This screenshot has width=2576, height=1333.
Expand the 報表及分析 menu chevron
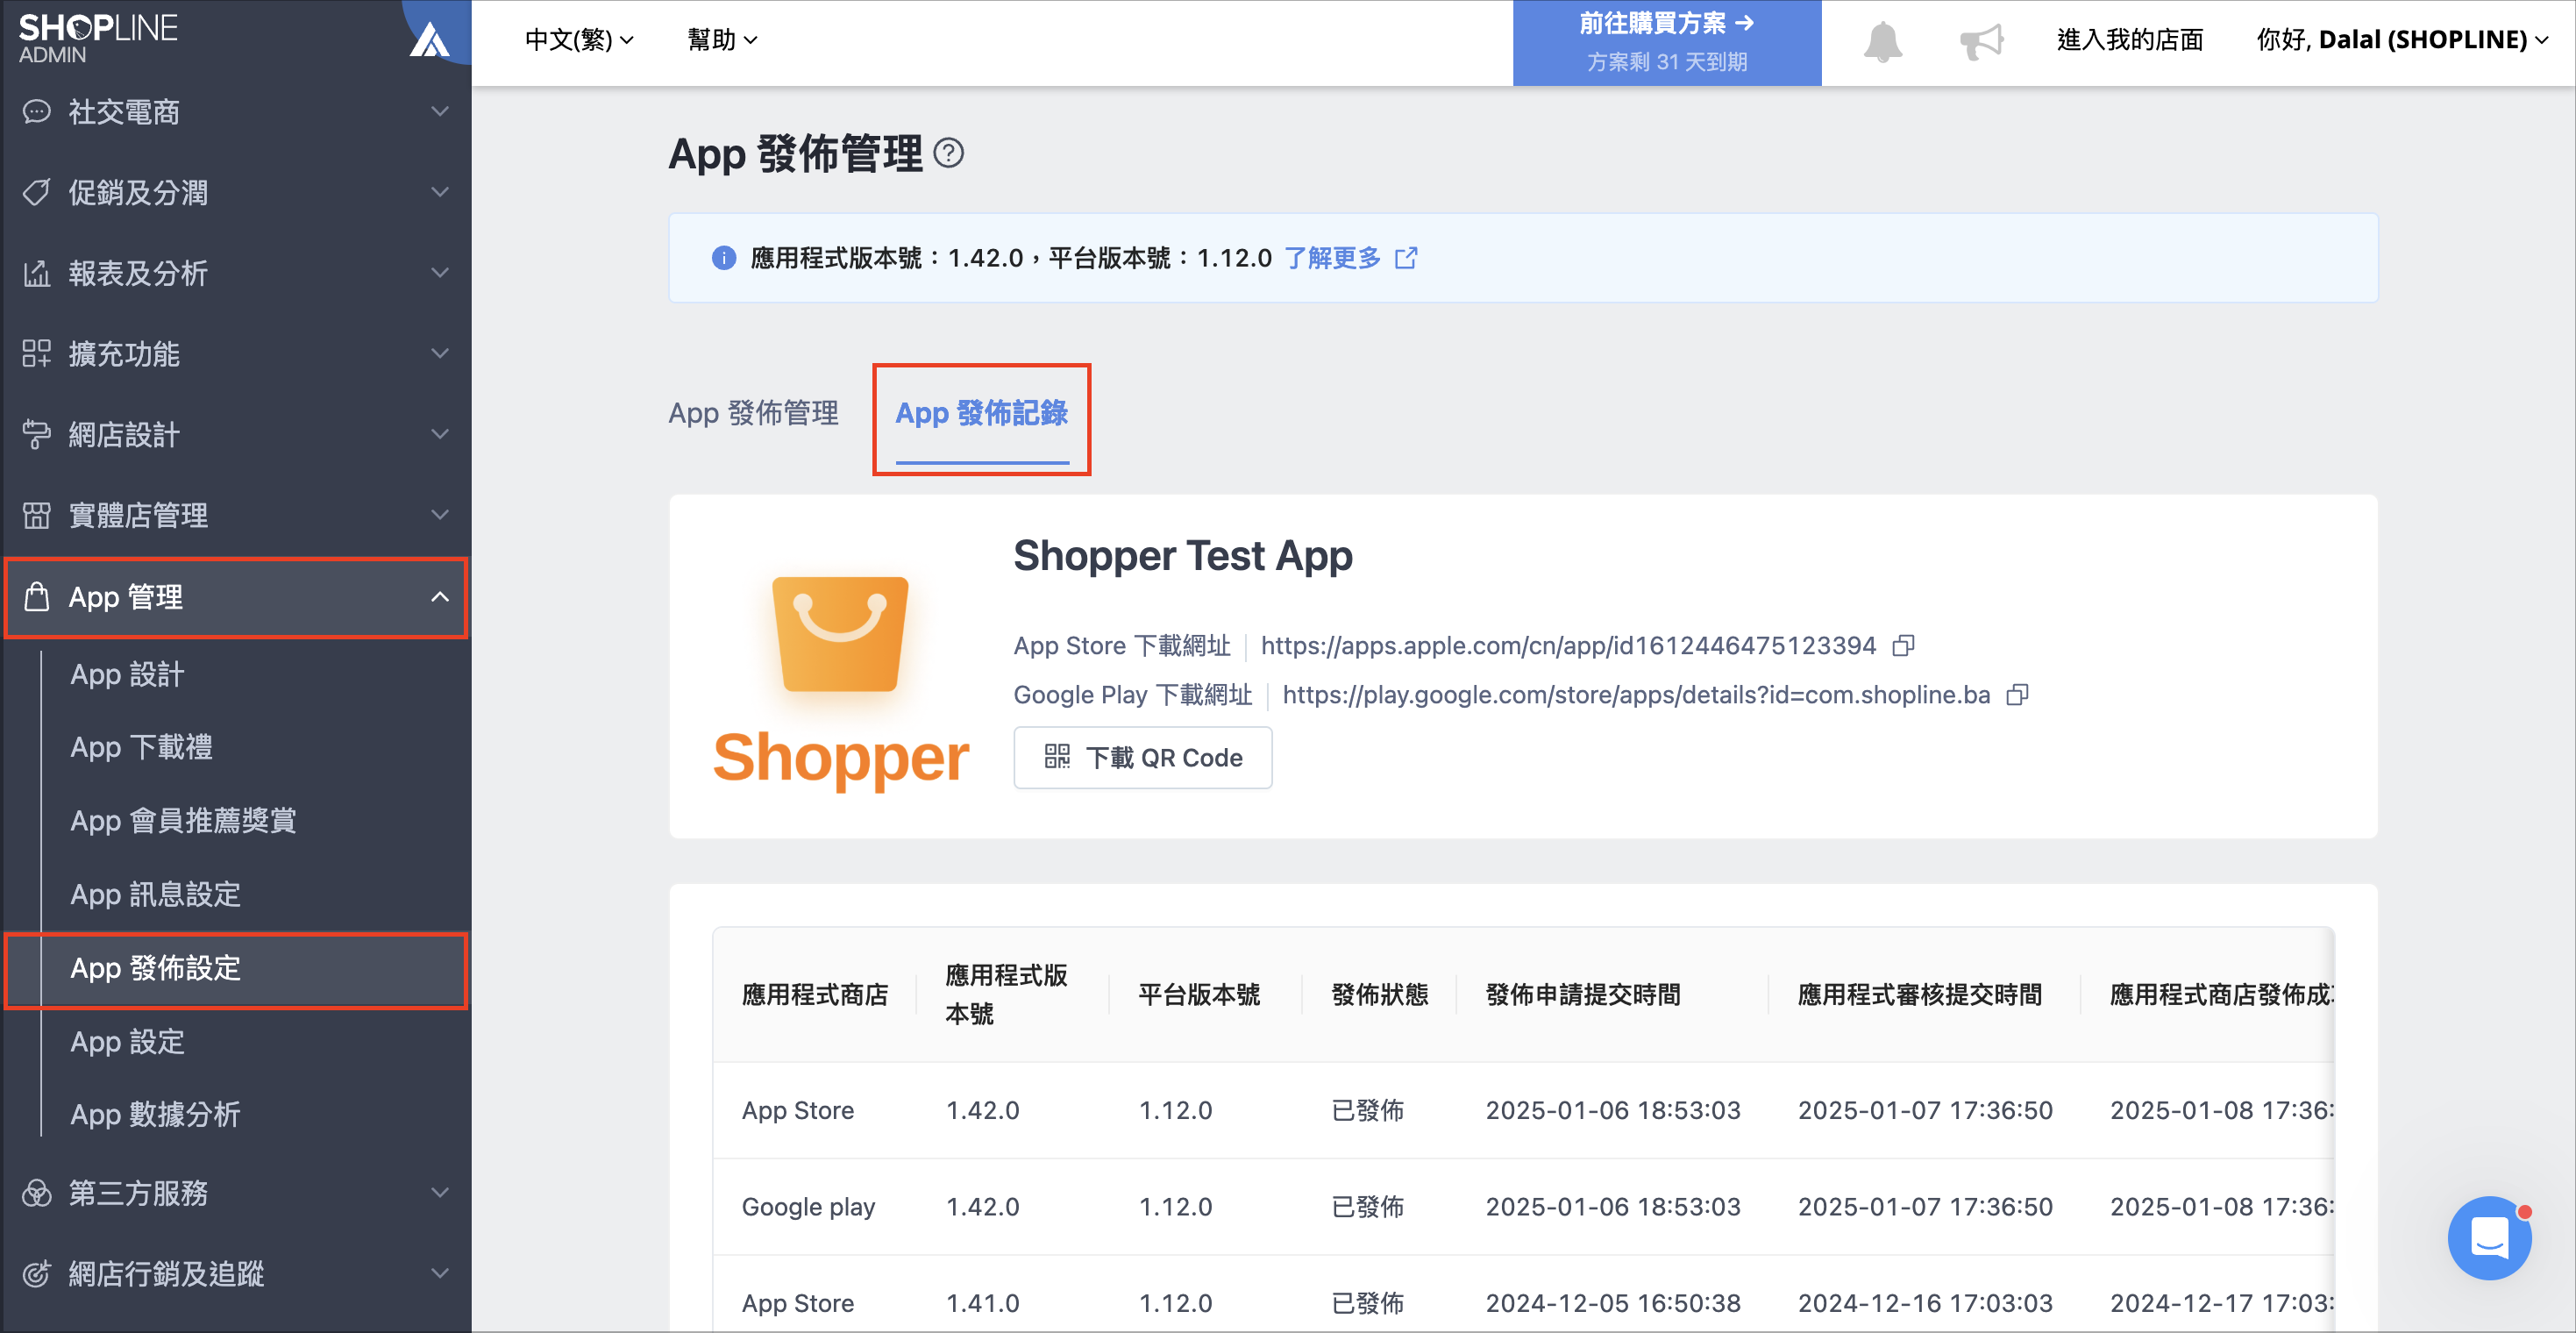click(440, 273)
